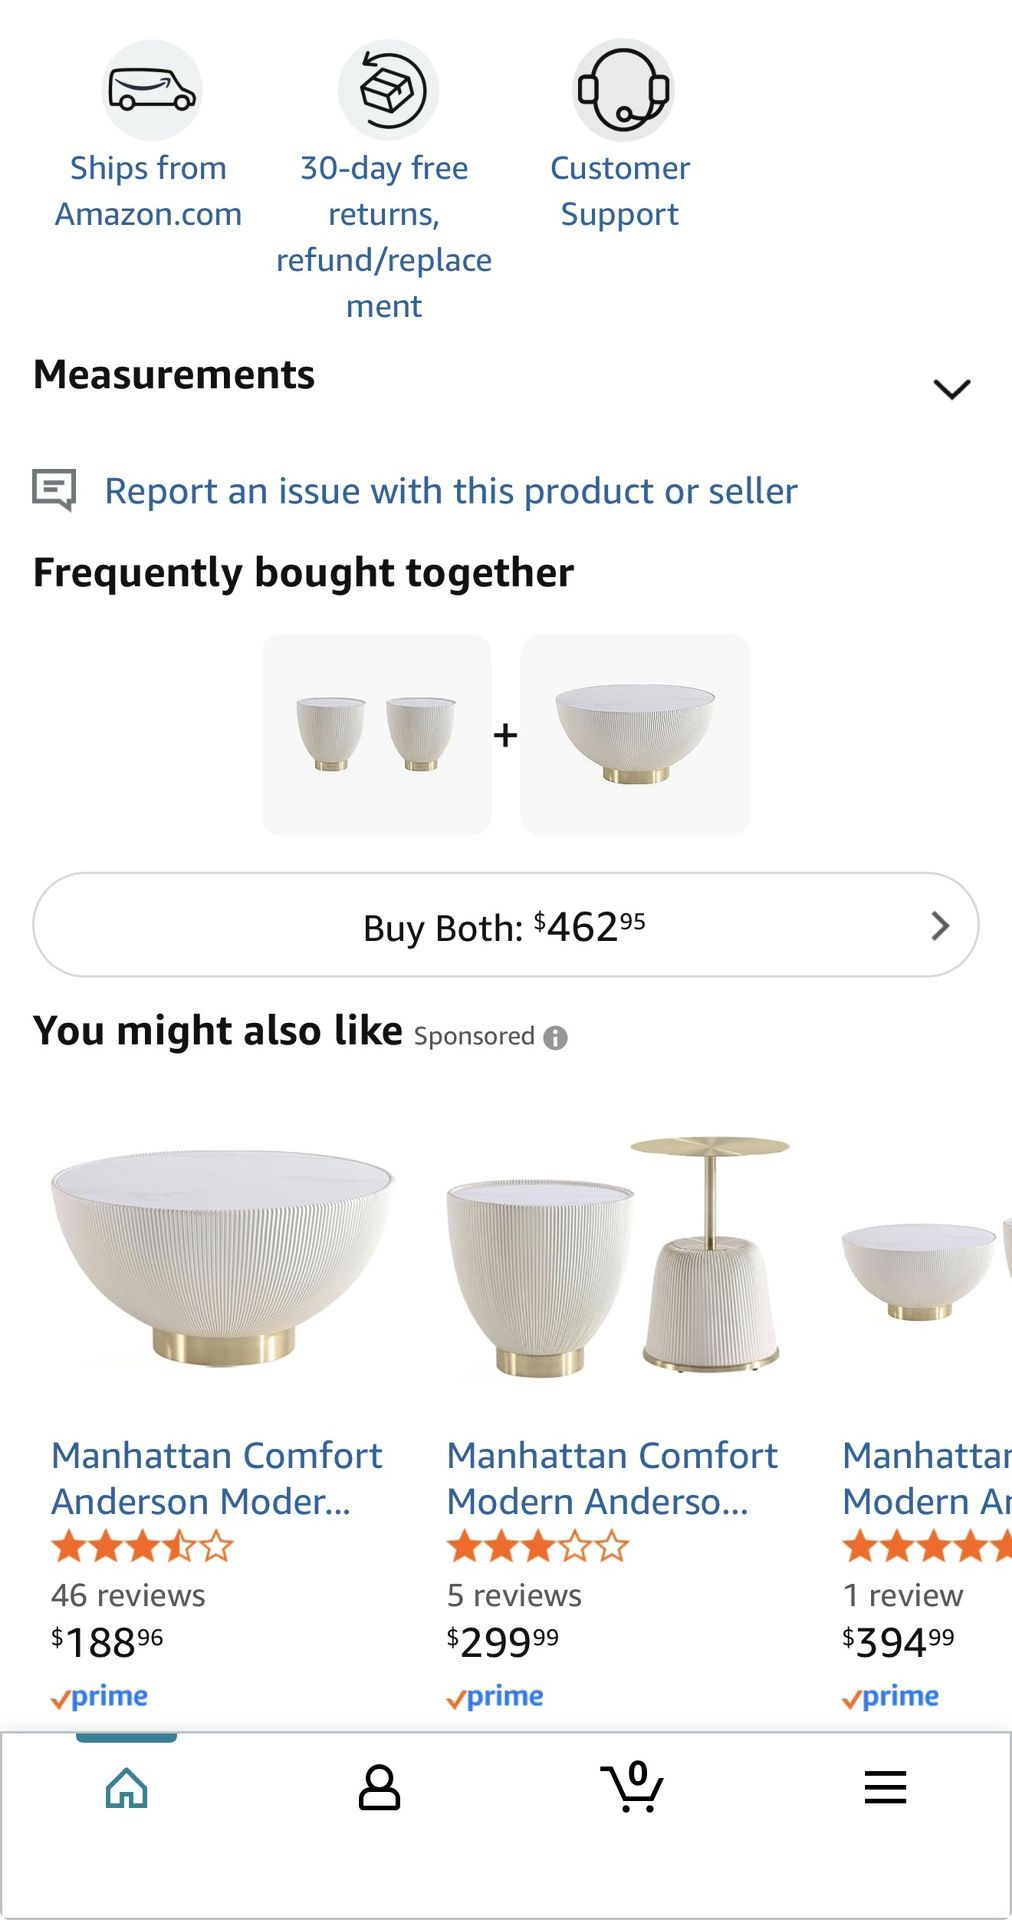
Task: Expand the Measurements heading
Action: point(174,375)
